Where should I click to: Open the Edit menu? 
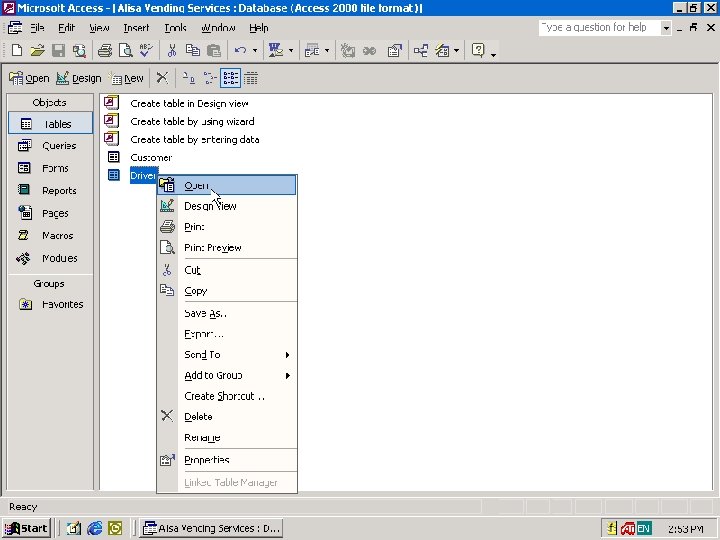point(67,28)
